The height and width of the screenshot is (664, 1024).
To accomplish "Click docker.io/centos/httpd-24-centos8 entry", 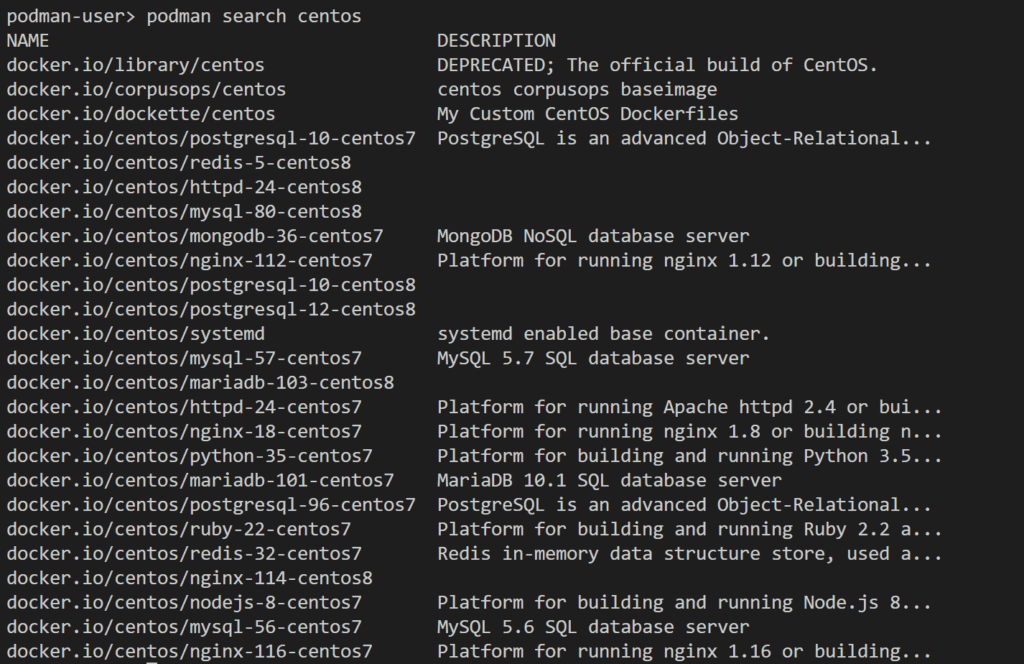I will [184, 187].
